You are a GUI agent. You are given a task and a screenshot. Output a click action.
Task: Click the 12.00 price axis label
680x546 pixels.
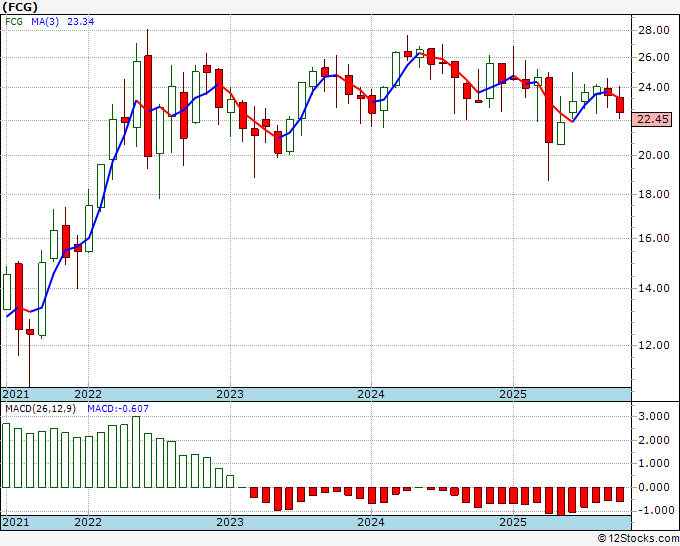click(x=654, y=345)
